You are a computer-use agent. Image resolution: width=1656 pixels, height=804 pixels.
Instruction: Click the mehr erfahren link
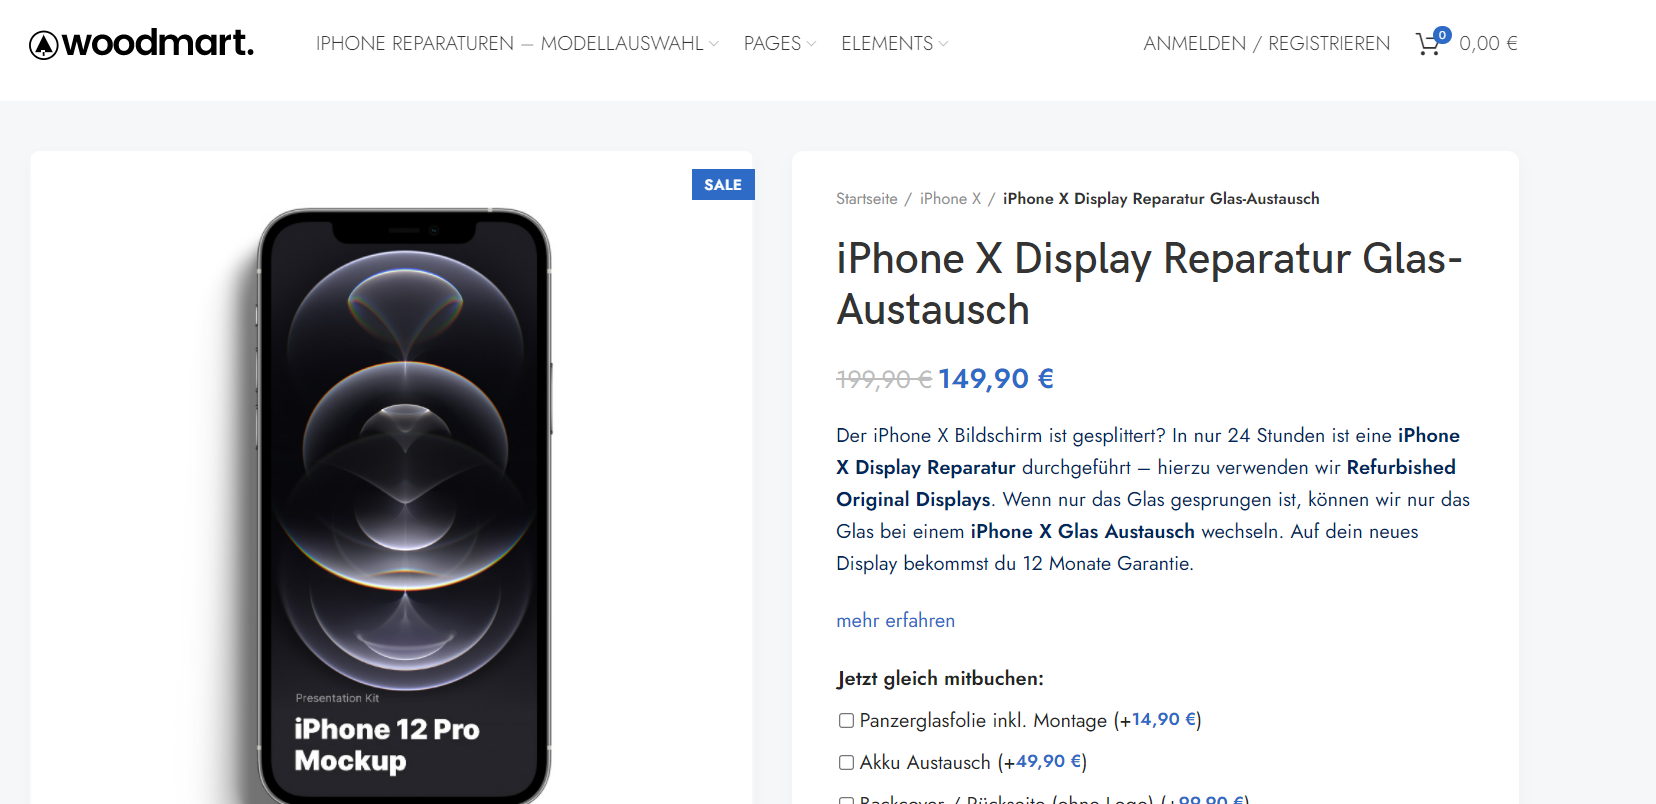(895, 620)
